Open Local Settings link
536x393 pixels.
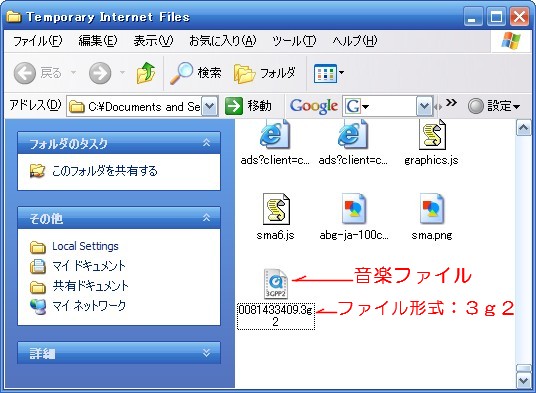85,246
